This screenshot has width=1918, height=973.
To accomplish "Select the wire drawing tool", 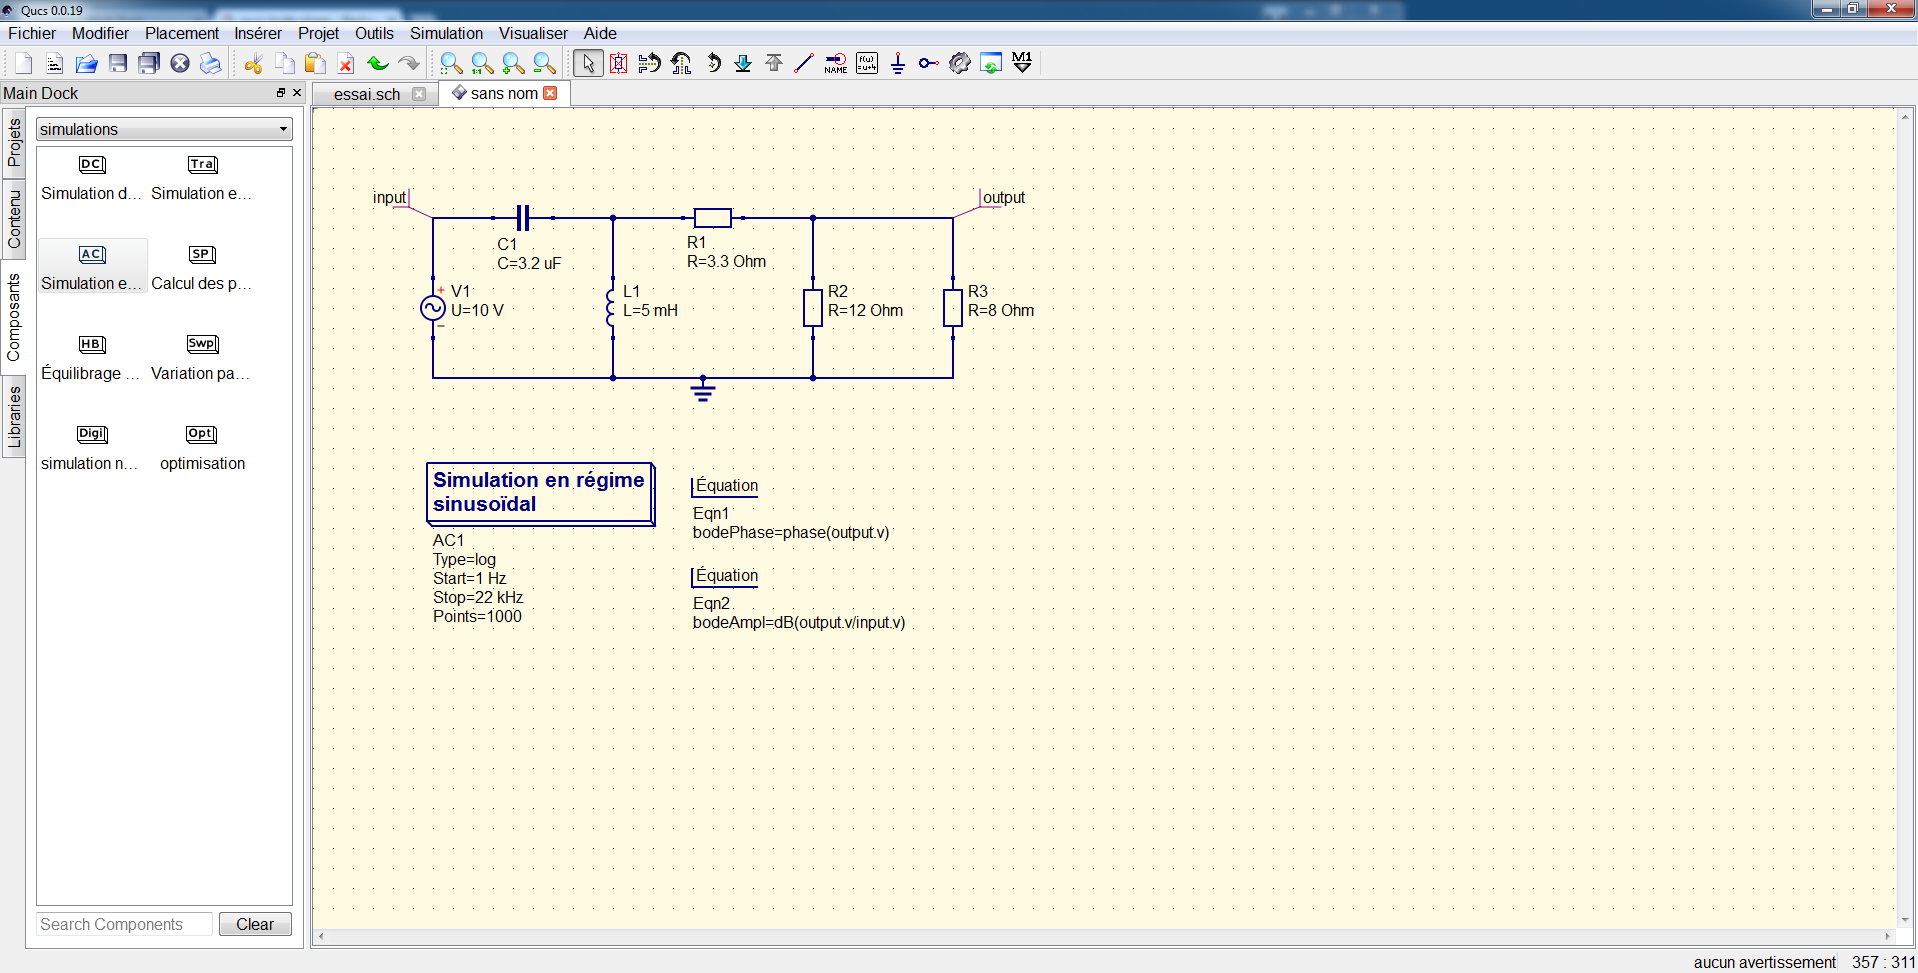I will [804, 64].
